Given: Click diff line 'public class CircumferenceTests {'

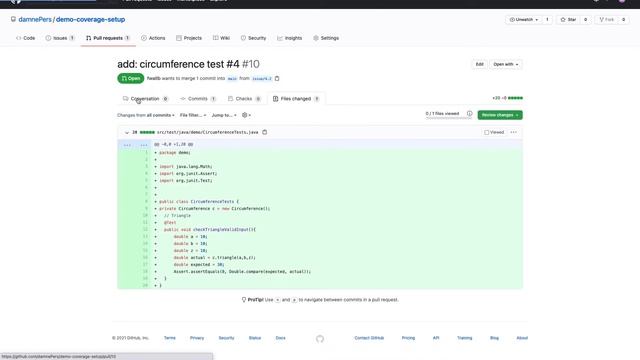Looking at the screenshot, I should pos(198,202).
